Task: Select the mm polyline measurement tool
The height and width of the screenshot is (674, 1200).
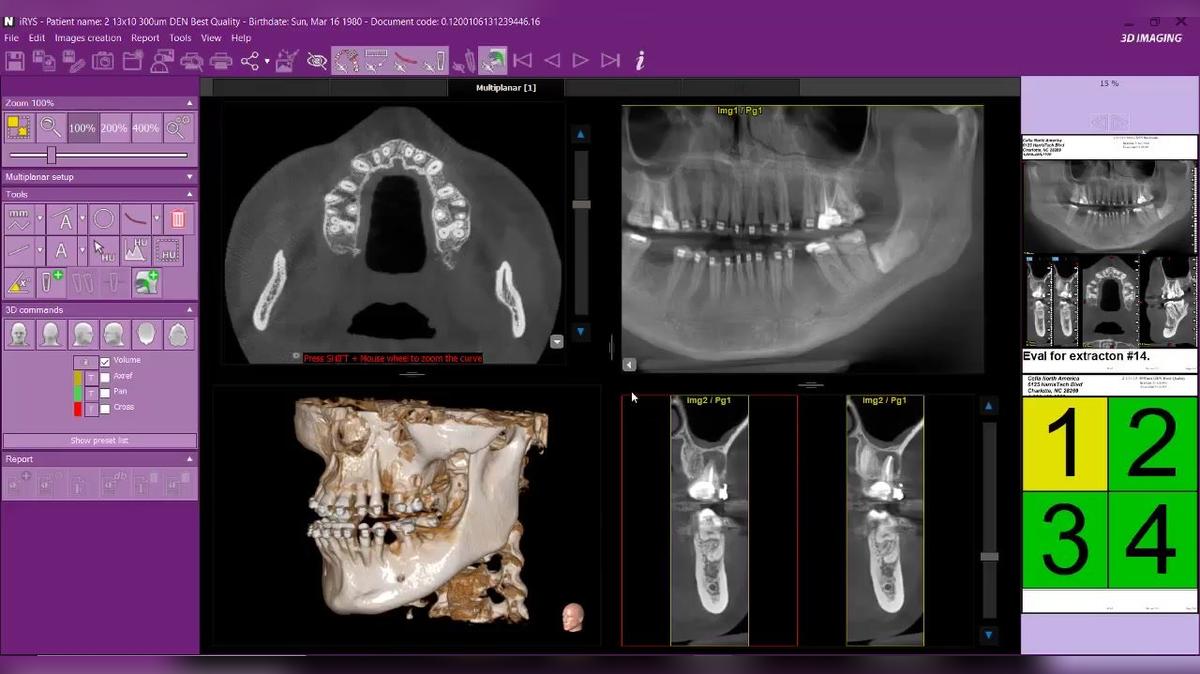Action: point(18,219)
